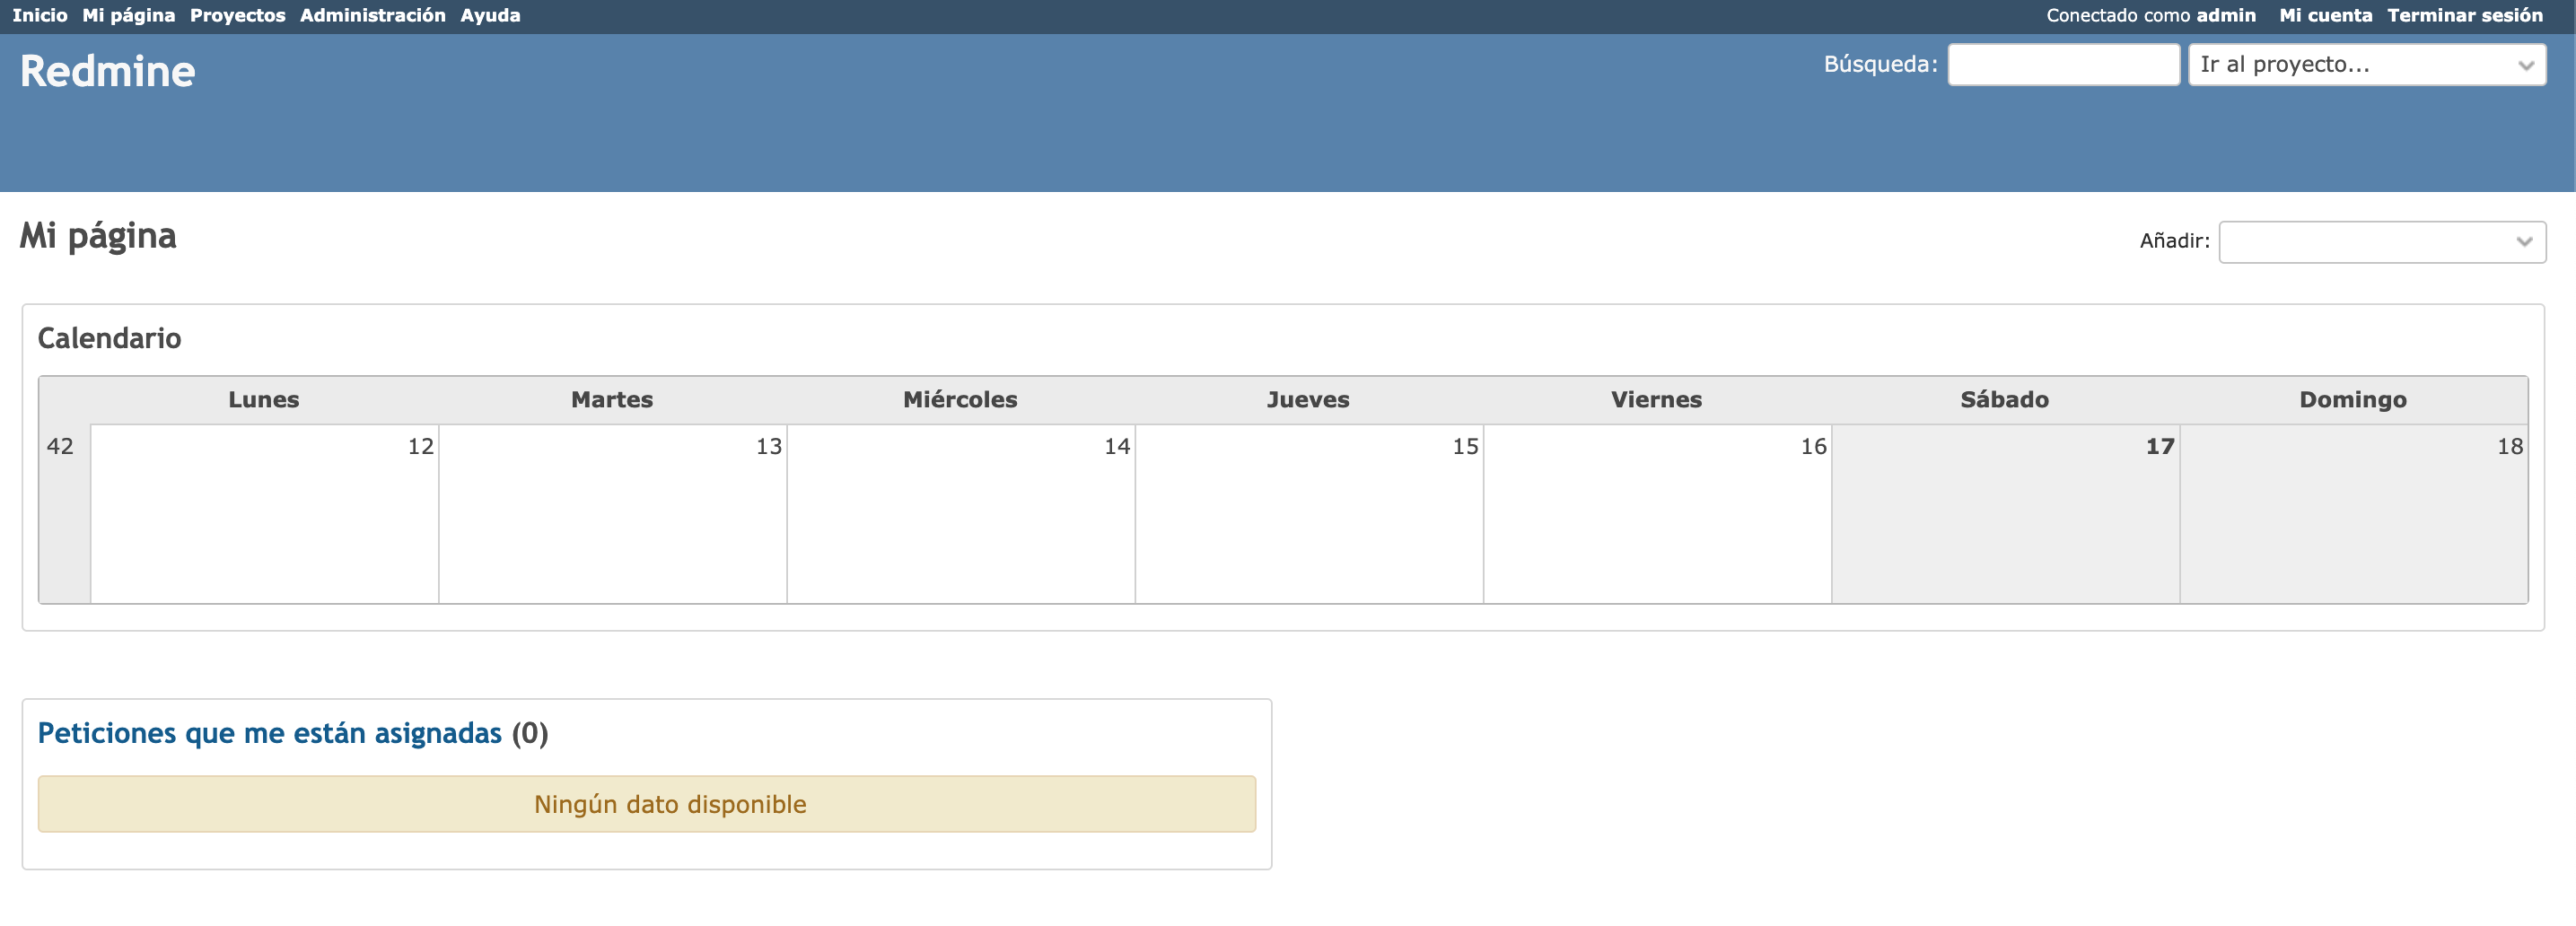Image resolution: width=2576 pixels, height=926 pixels.
Task: Click week number 42
Action: (60, 446)
